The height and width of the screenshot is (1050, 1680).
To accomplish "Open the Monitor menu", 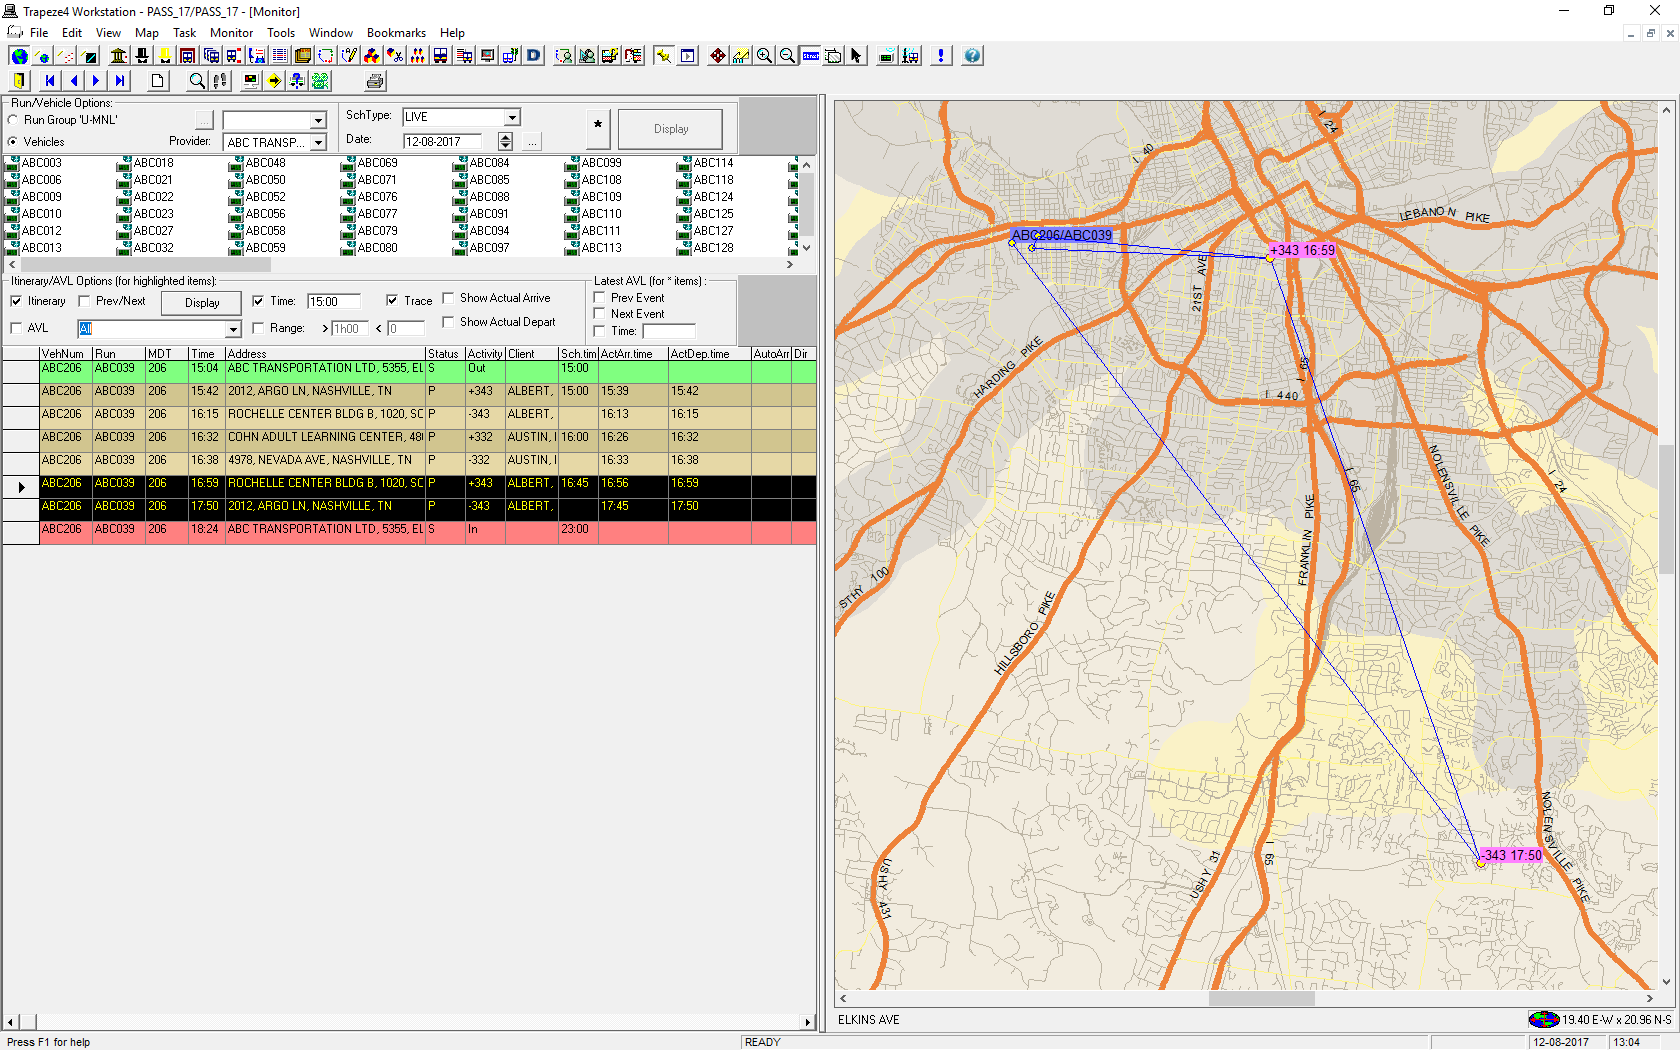I will 231,33.
